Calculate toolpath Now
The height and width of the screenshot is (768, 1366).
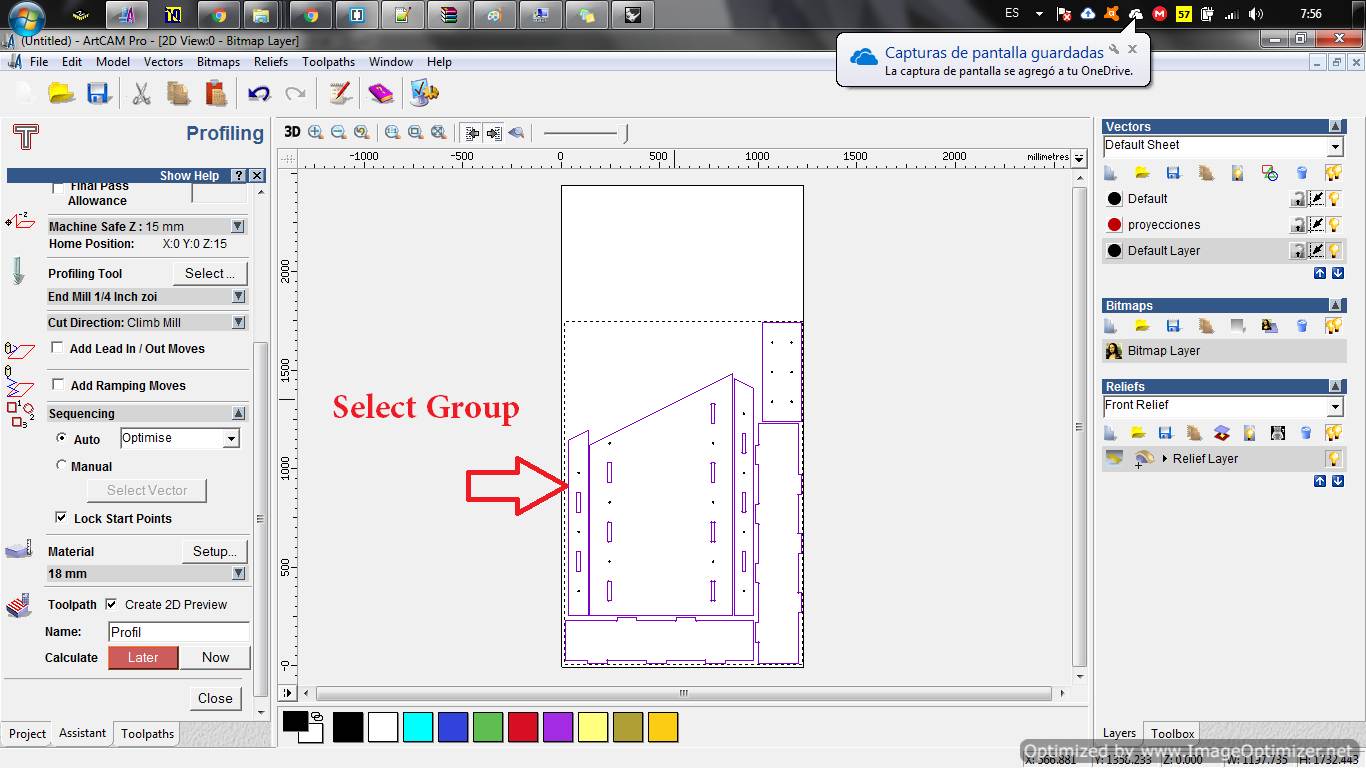point(215,658)
